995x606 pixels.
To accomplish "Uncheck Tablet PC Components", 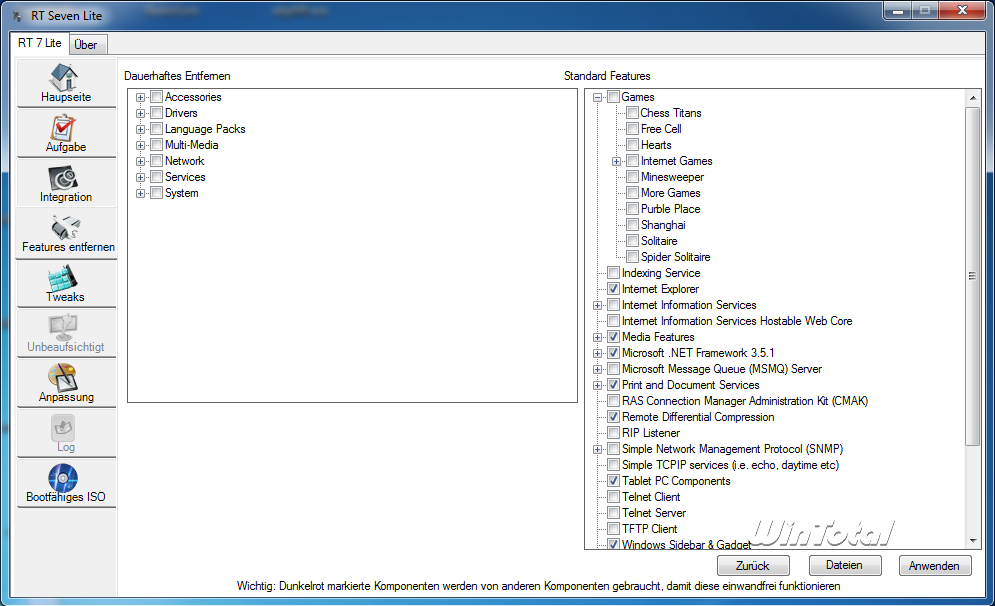I will coord(614,481).
